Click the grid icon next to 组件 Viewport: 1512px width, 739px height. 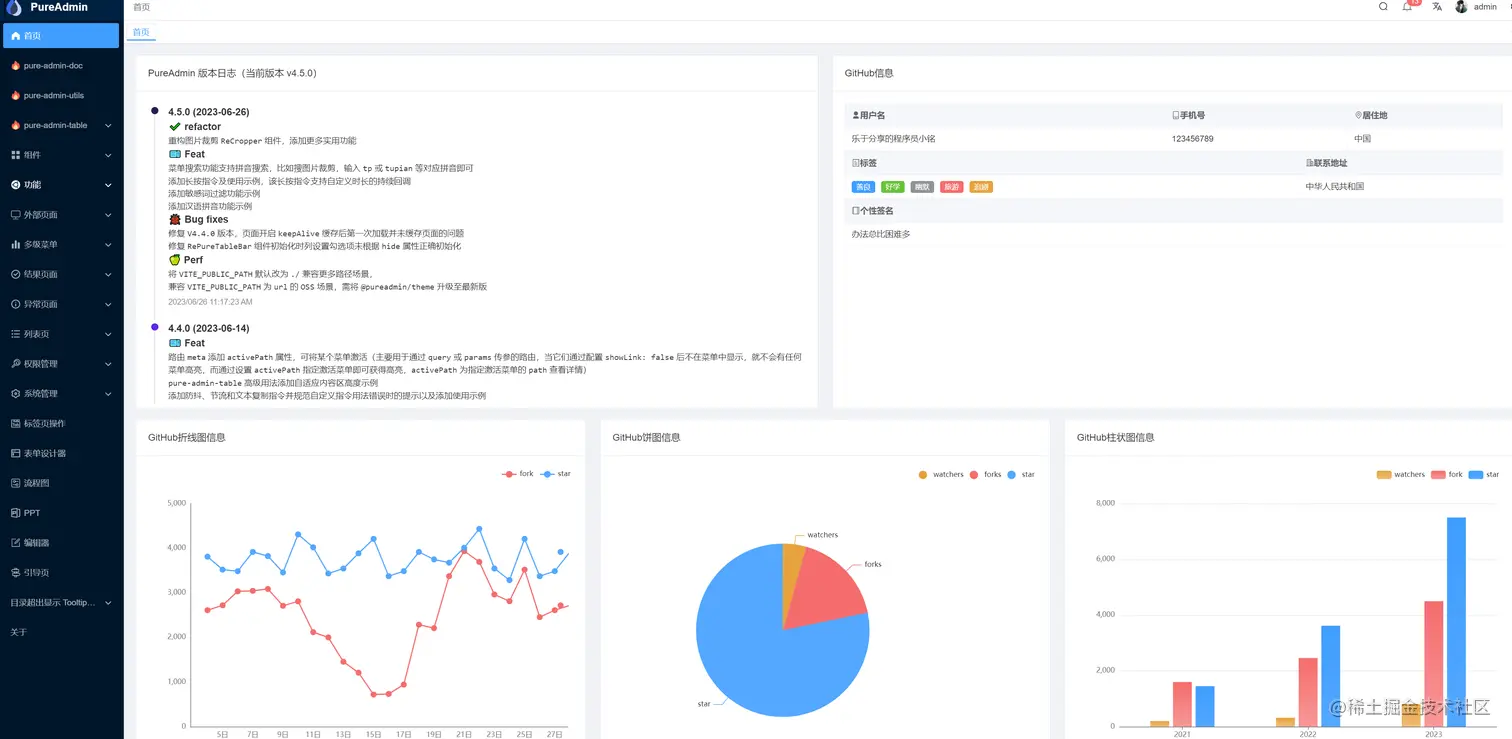[15, 155]
